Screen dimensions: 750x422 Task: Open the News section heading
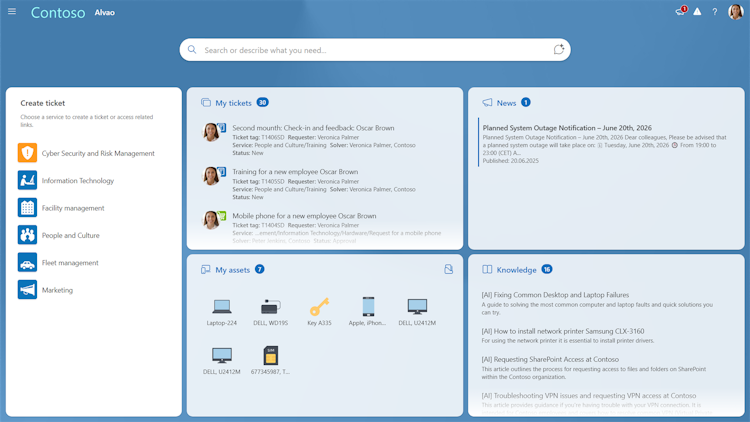tap(506, 103)
